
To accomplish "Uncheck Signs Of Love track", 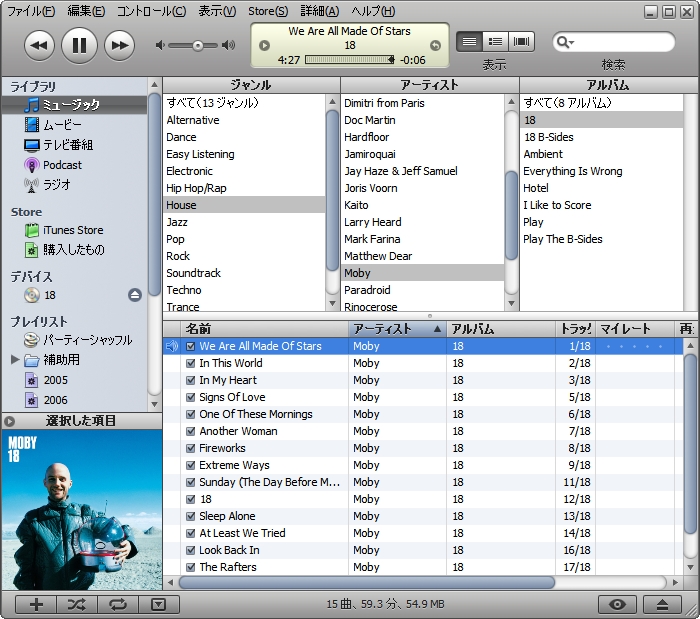I will click(x=191, y=397).
